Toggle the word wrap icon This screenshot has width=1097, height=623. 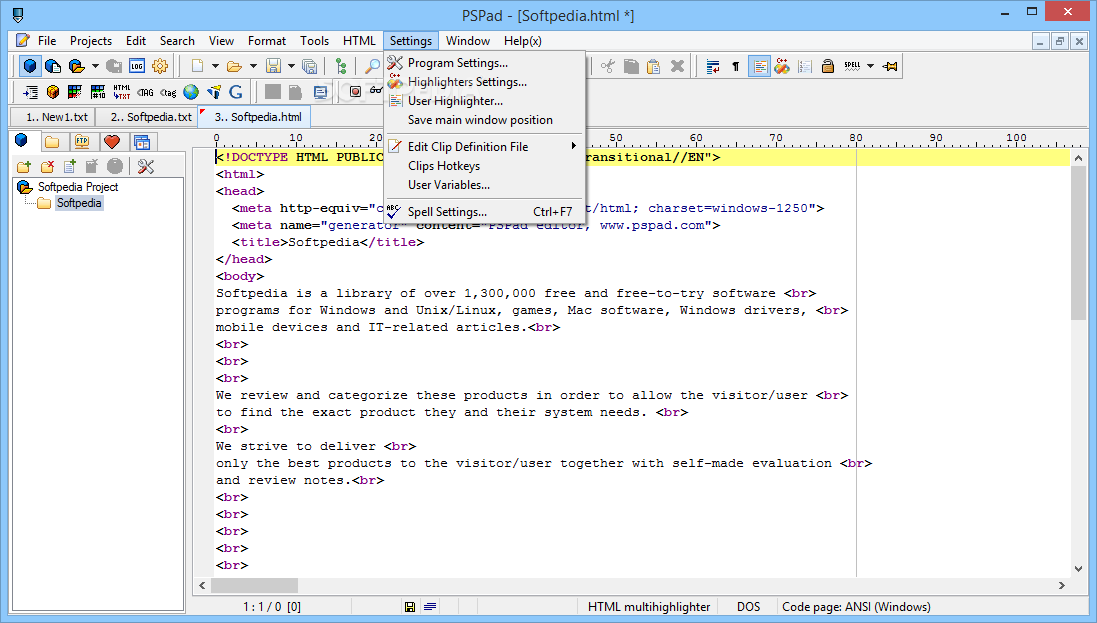[x=713, y=66]
